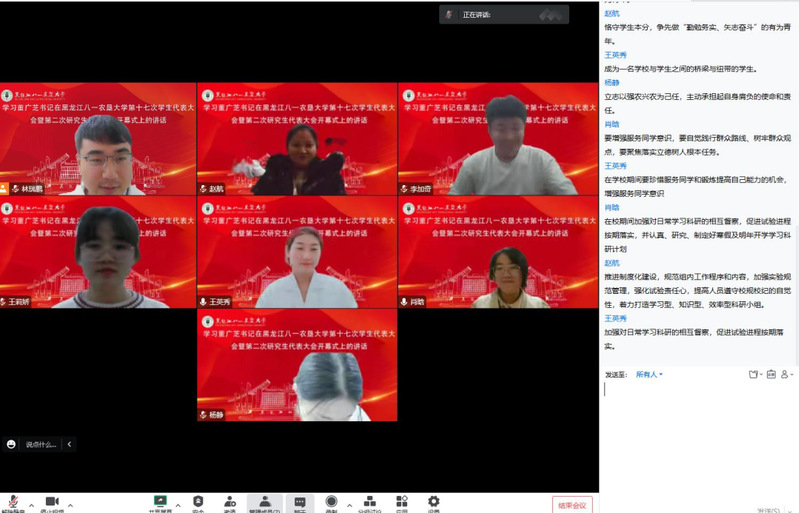Screen dimensions: 799x513
Task: Expand audio options arrow beside microphone
Action: [x=31, y=505]
